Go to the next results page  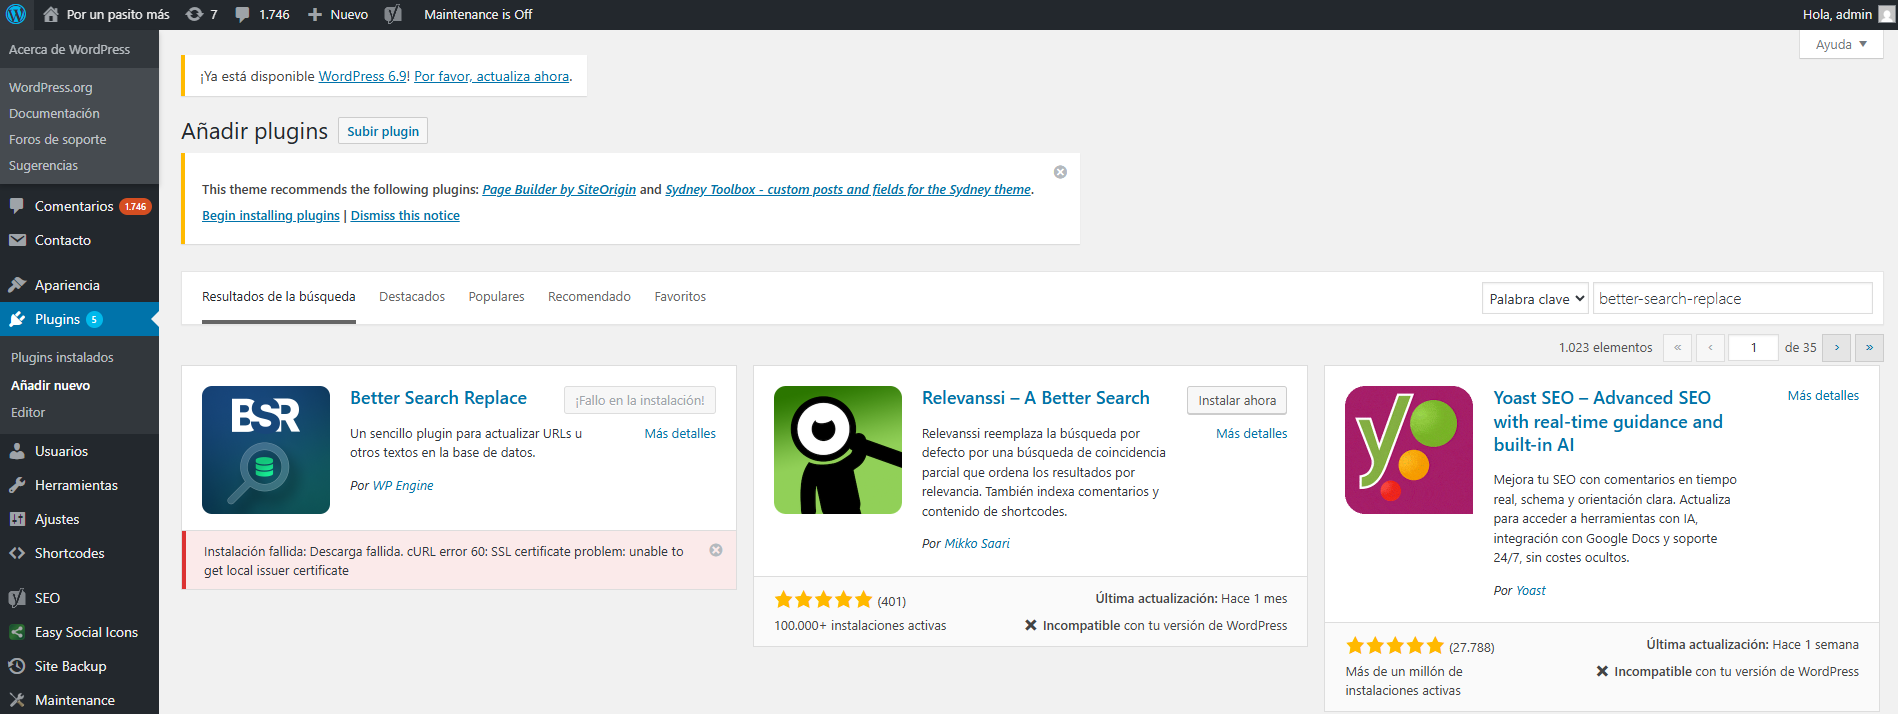coord(1836,347)
